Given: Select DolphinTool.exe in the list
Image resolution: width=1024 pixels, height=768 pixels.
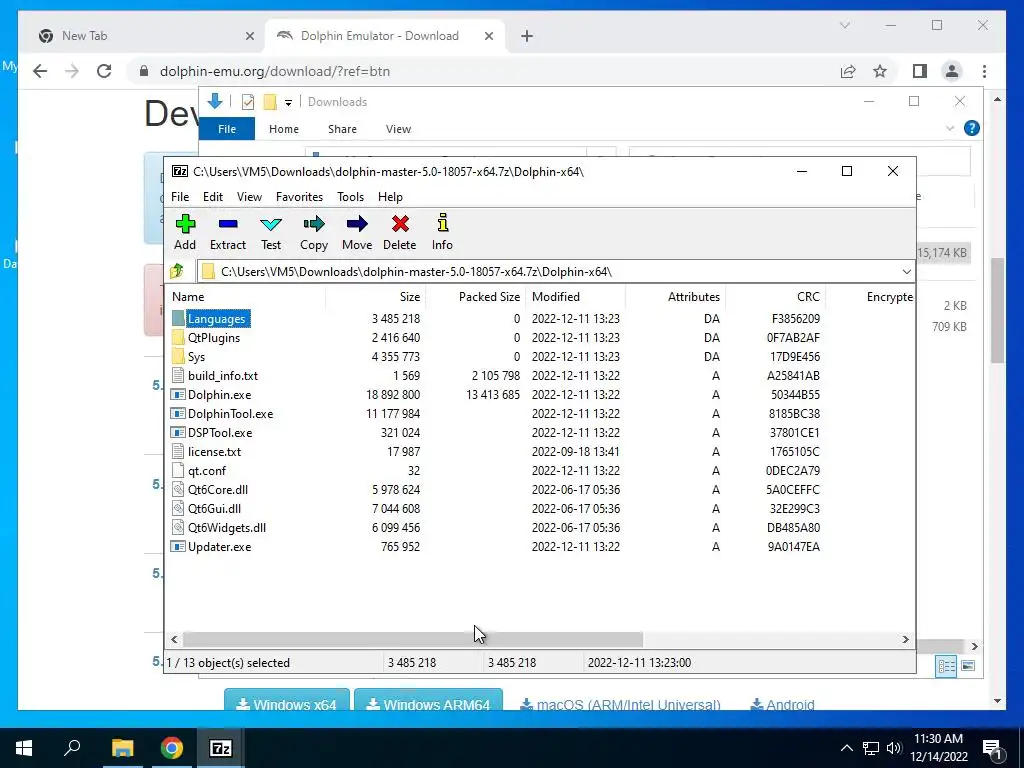Looking at the screenshot, I should coord(230,414).
